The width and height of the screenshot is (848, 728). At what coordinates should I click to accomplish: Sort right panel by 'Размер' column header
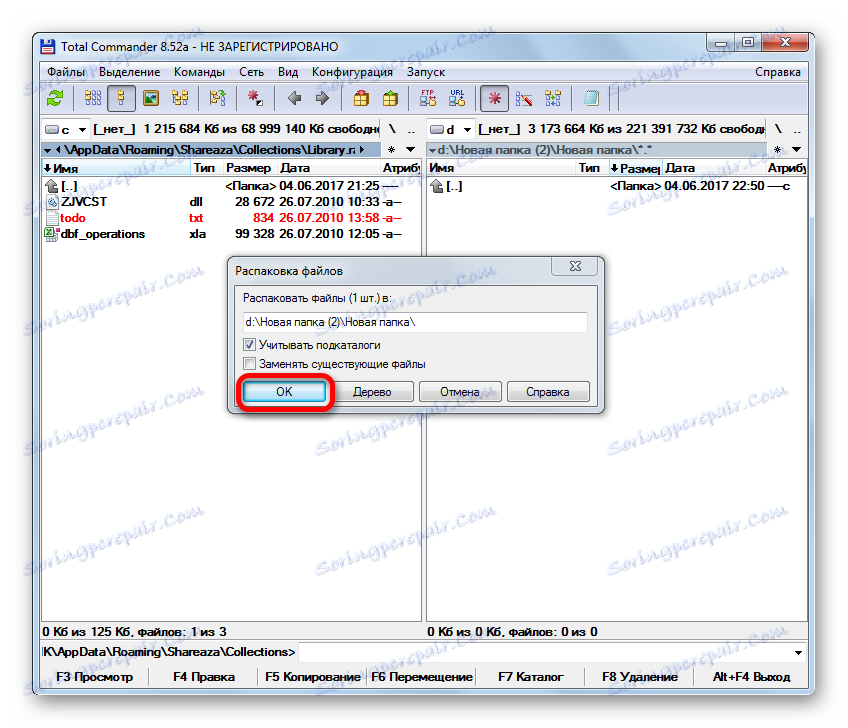[x=635, y=168]
